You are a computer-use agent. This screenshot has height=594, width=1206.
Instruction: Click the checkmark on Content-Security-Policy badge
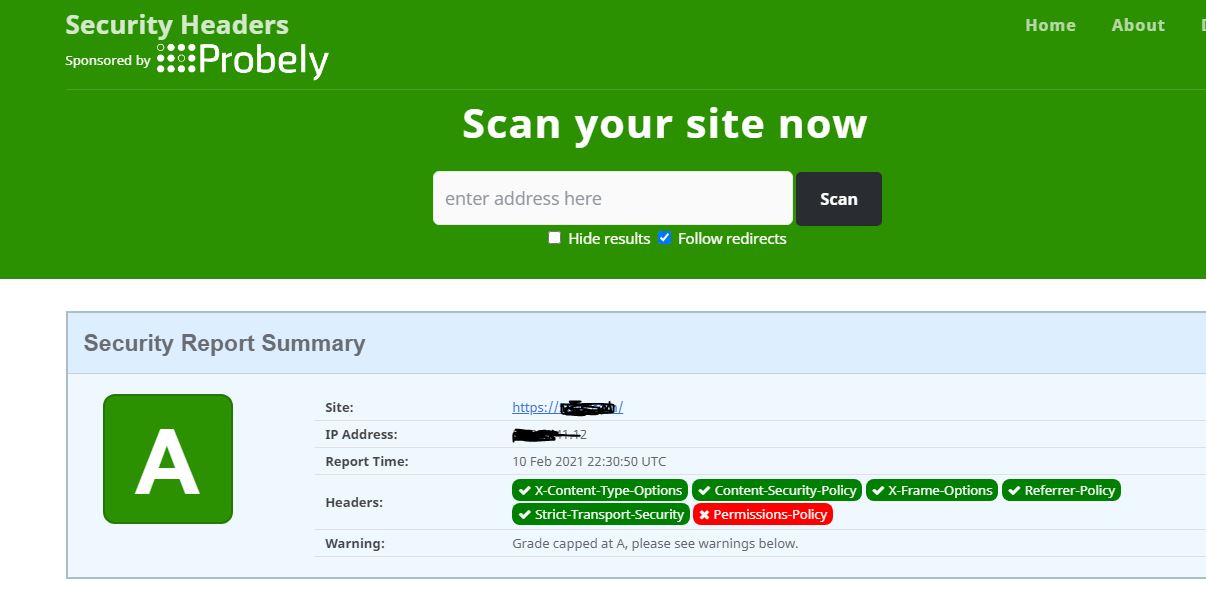click(705, 490)
